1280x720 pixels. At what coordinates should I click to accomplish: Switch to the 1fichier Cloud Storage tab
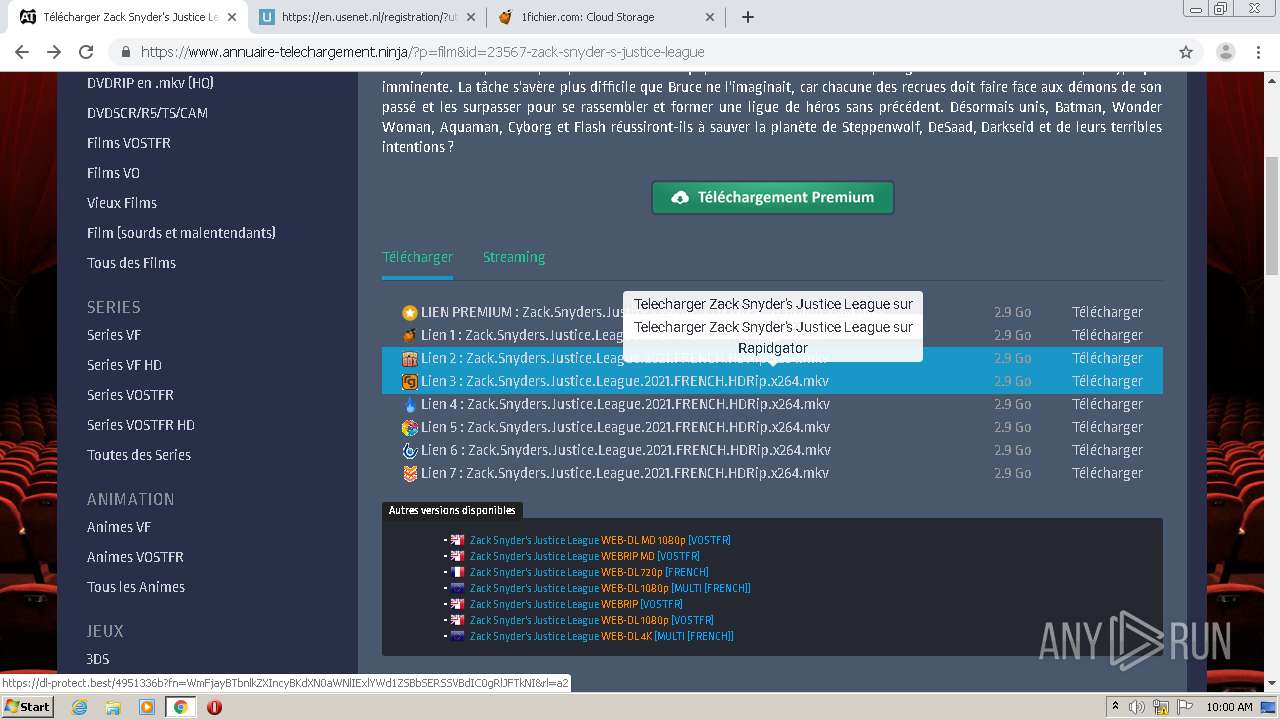coord(607,17)
